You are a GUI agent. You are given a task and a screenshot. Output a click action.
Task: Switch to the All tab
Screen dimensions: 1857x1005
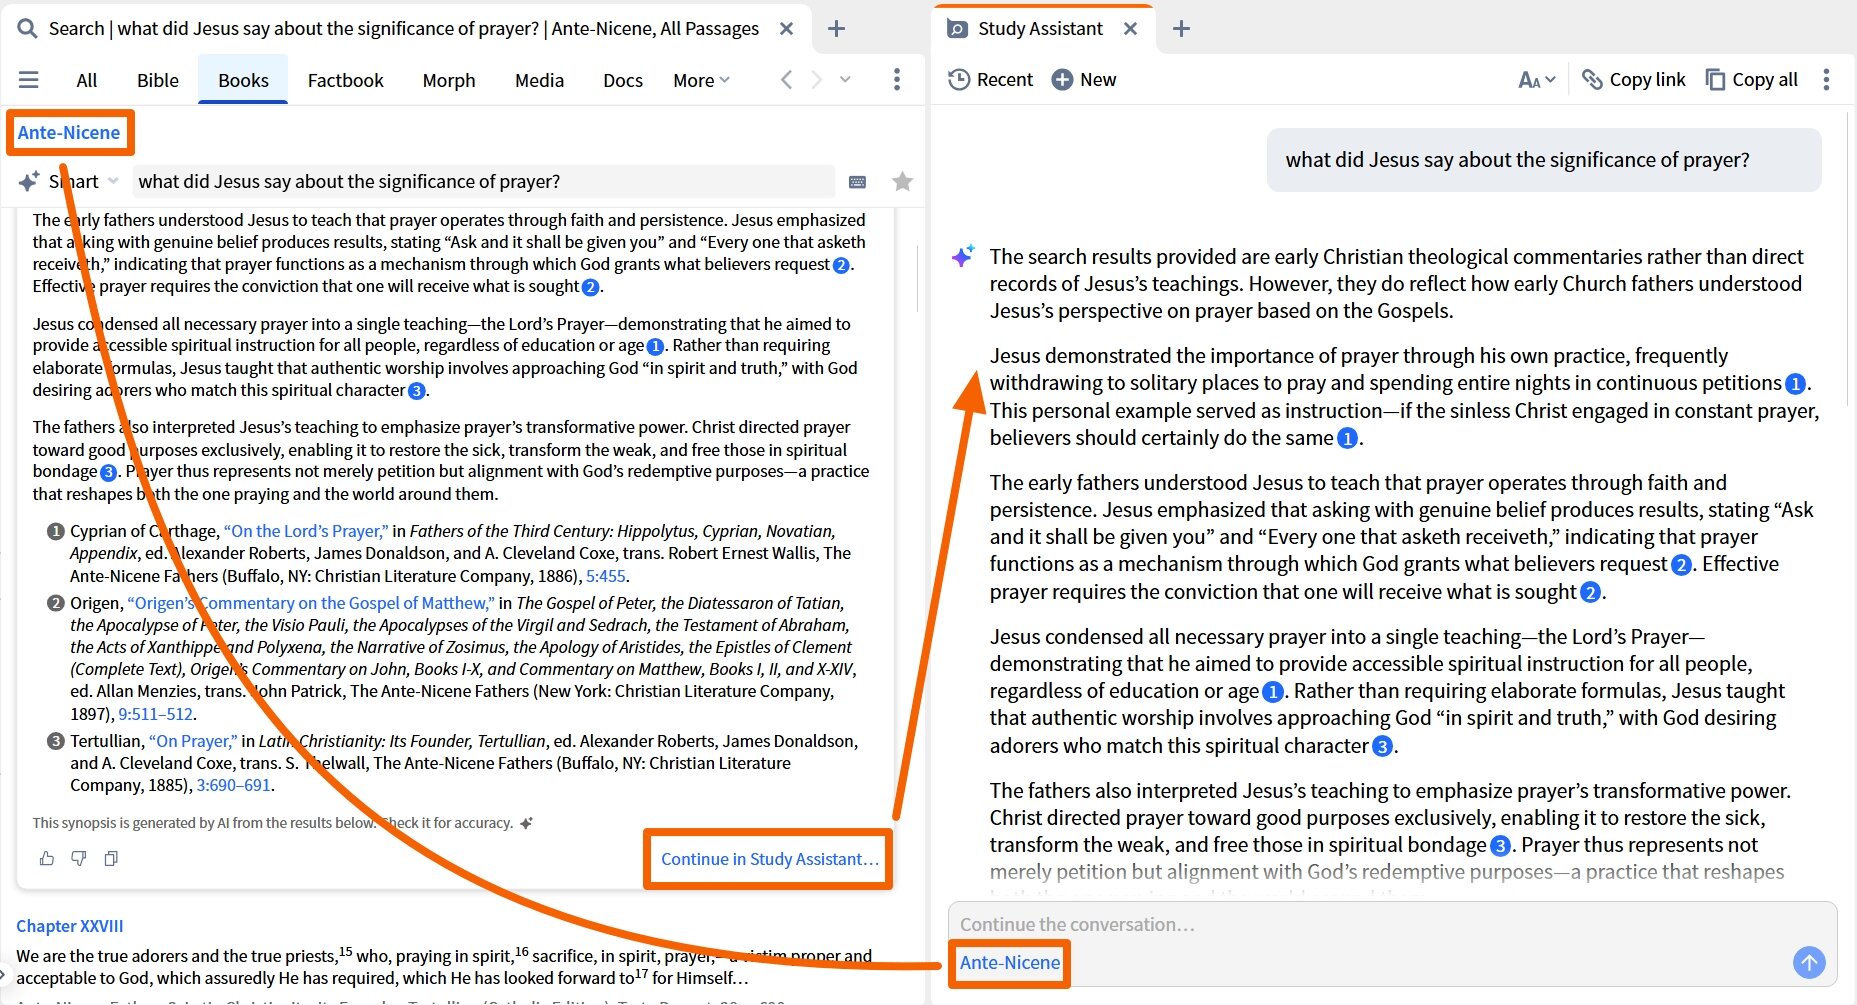[x=87, y=80]
